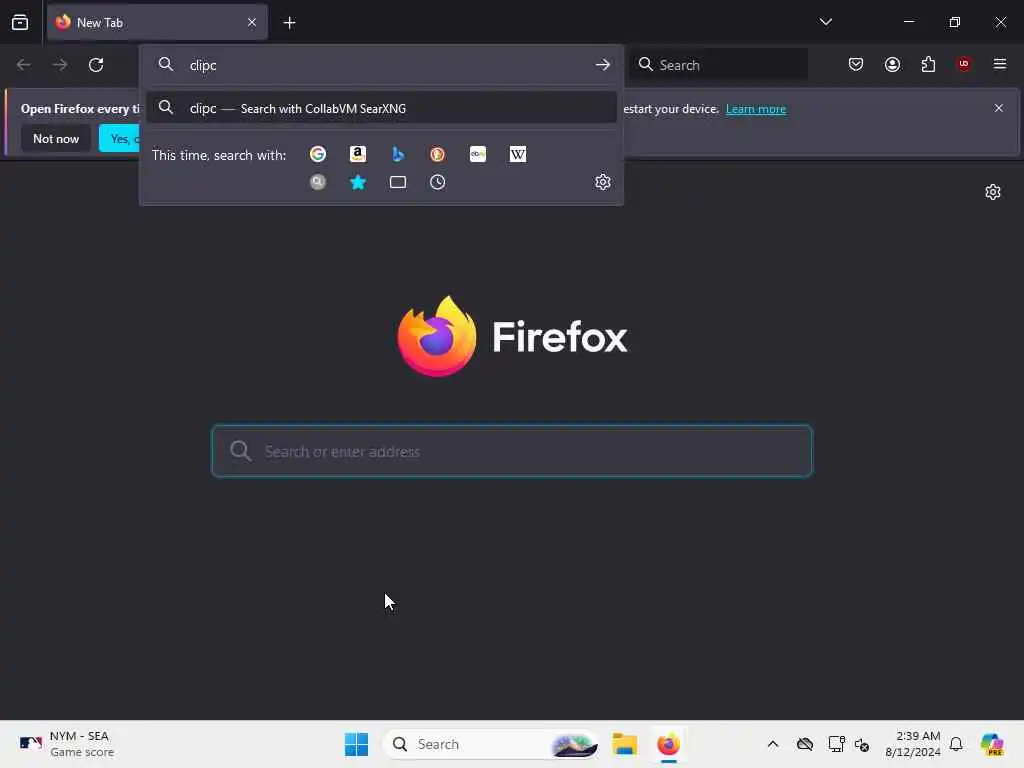Expand the List all tabs chevron
The width and height of the screenshot is (1024, 768).
click(x=825, y=22)
